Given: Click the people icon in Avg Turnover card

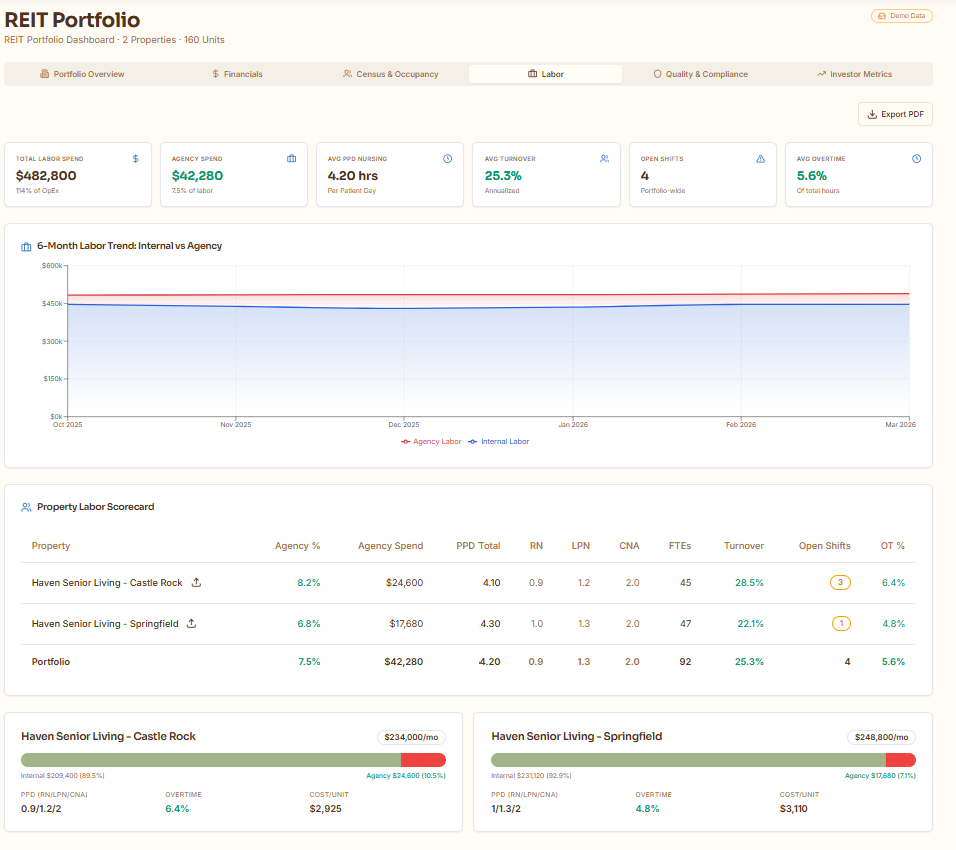Looking at the screenshot, I should coord(604,158).
